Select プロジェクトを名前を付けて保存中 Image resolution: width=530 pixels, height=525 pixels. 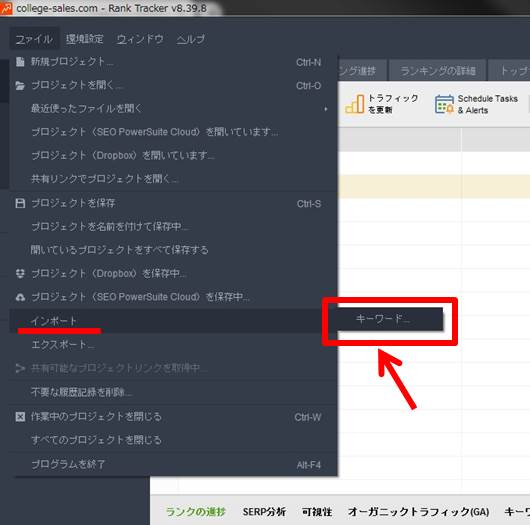coord(173,226)
